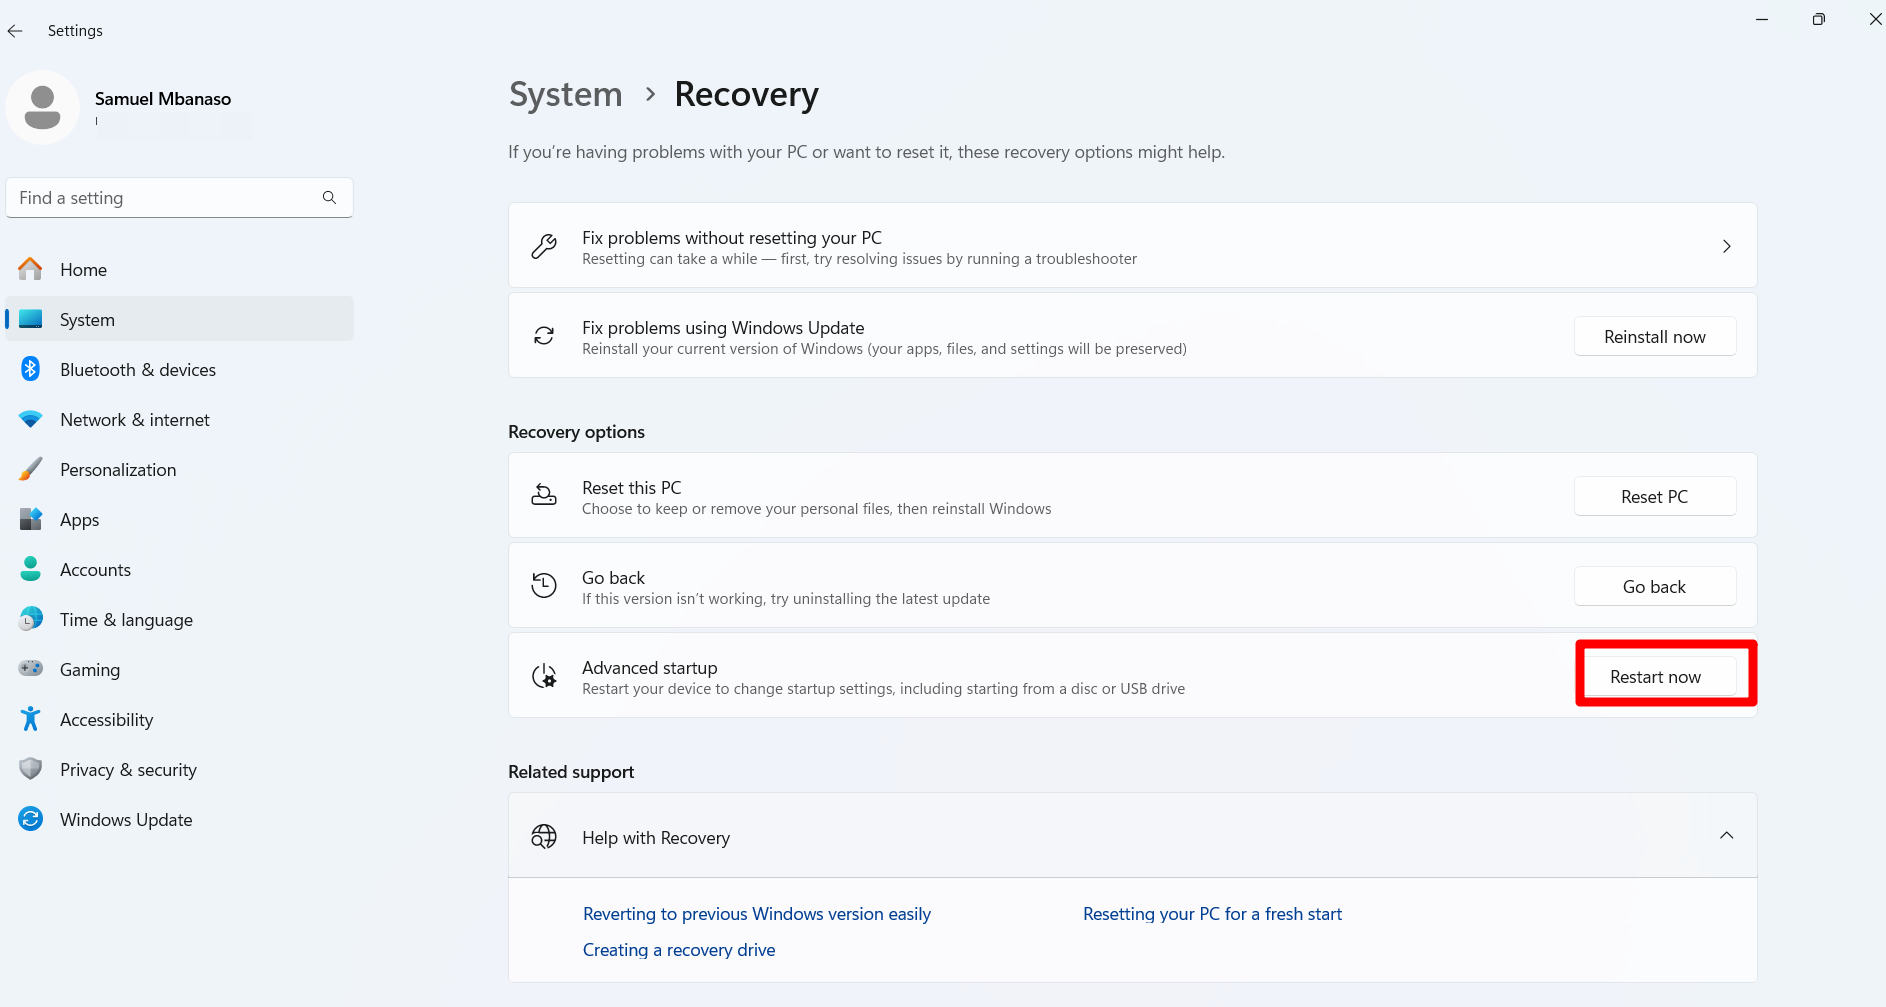The image size is (1886, 1007).
Task: Click the Personalization brush icon
Action: pyautogui.click(x=30, y=469)
